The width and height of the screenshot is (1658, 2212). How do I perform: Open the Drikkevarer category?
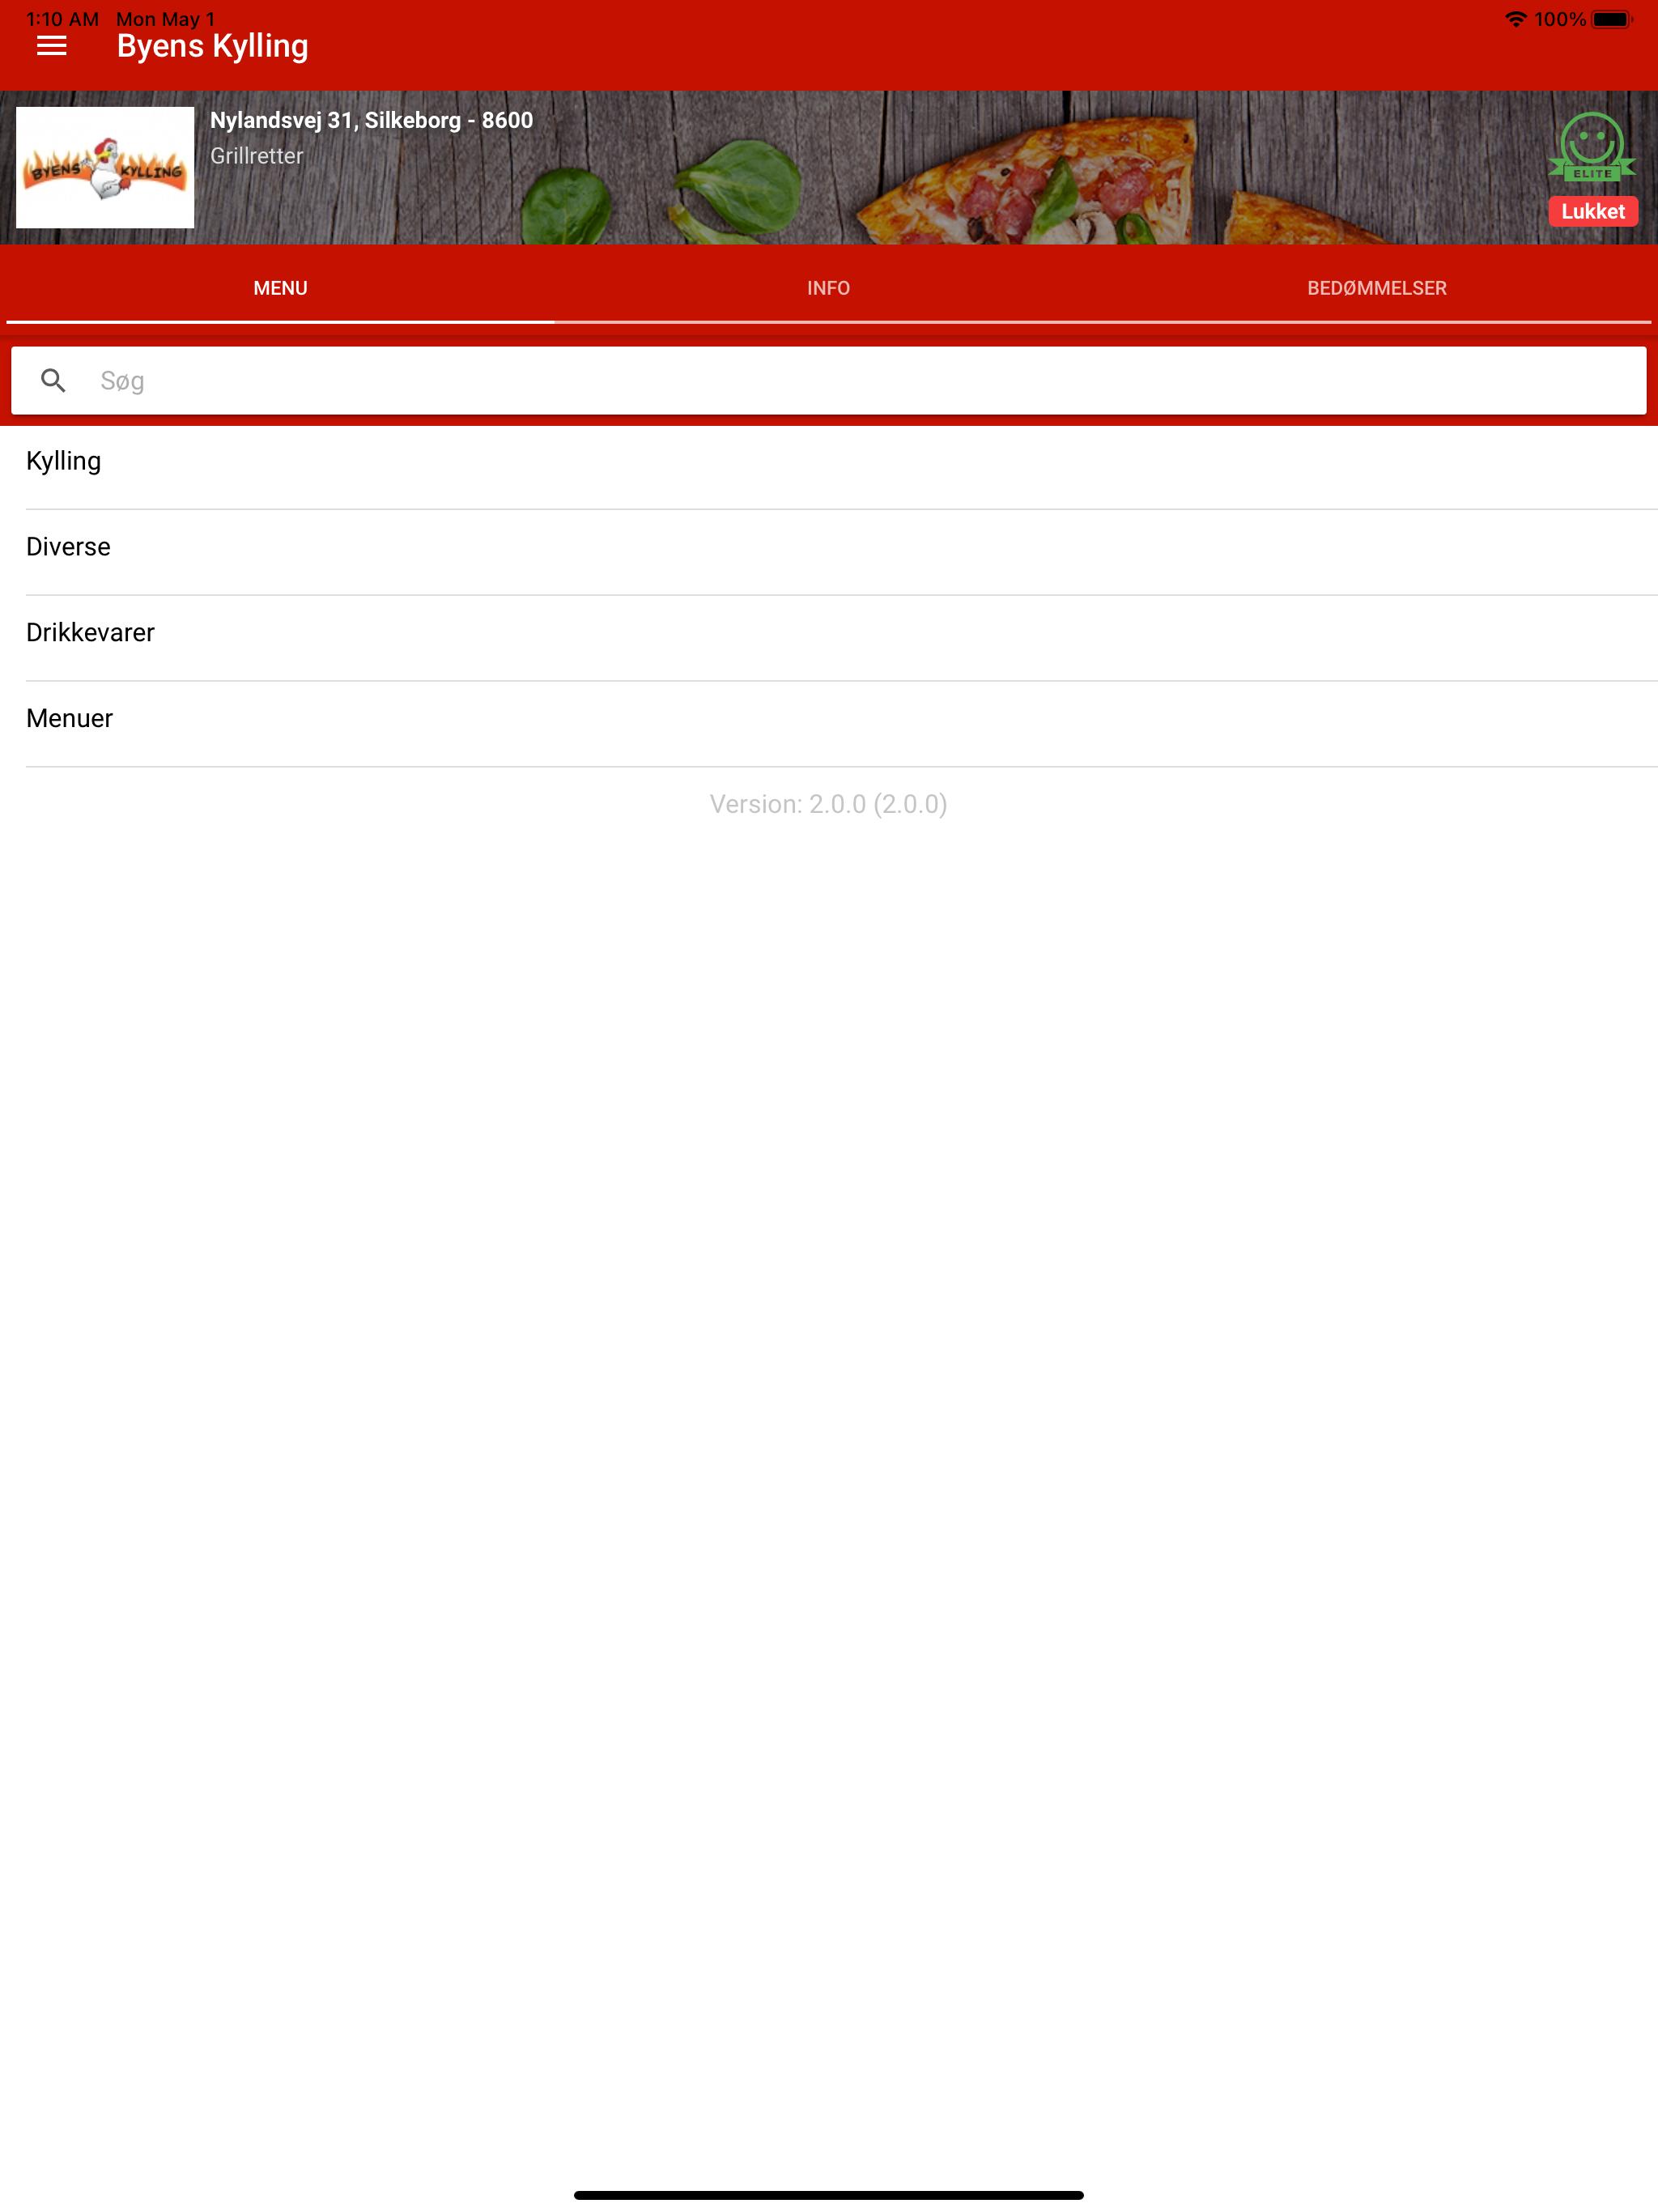tap(829, 638)
